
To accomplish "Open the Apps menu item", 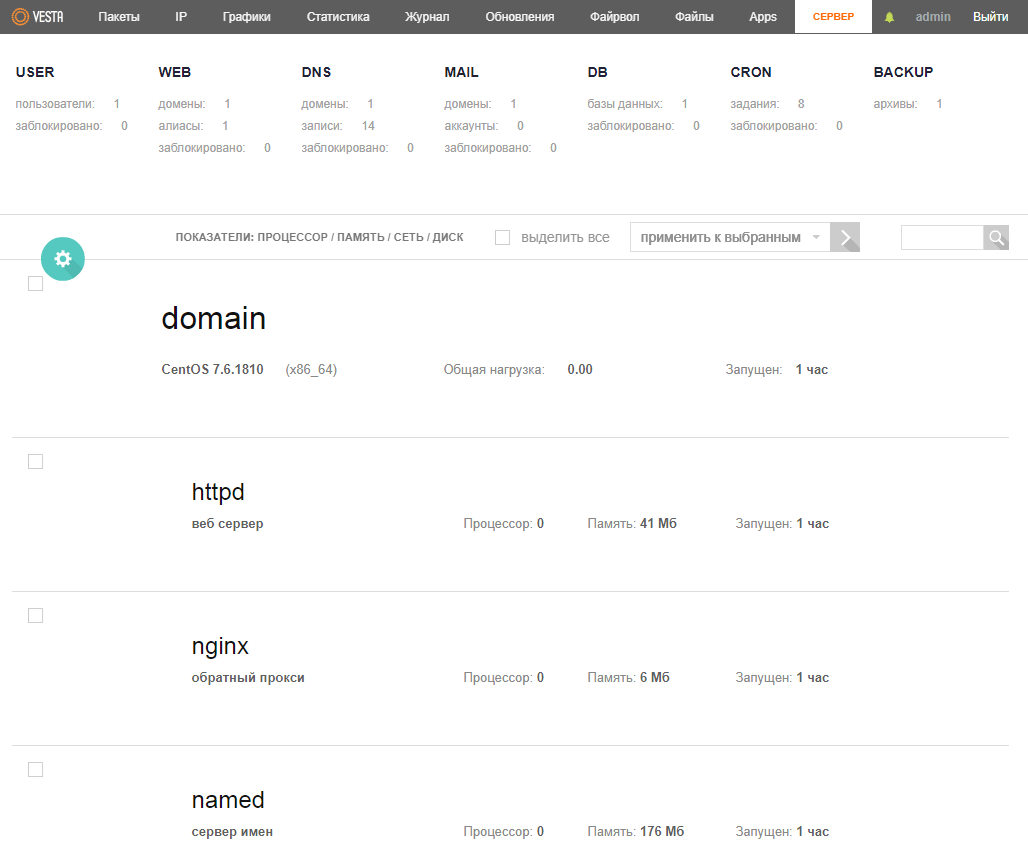I will 763,17.
